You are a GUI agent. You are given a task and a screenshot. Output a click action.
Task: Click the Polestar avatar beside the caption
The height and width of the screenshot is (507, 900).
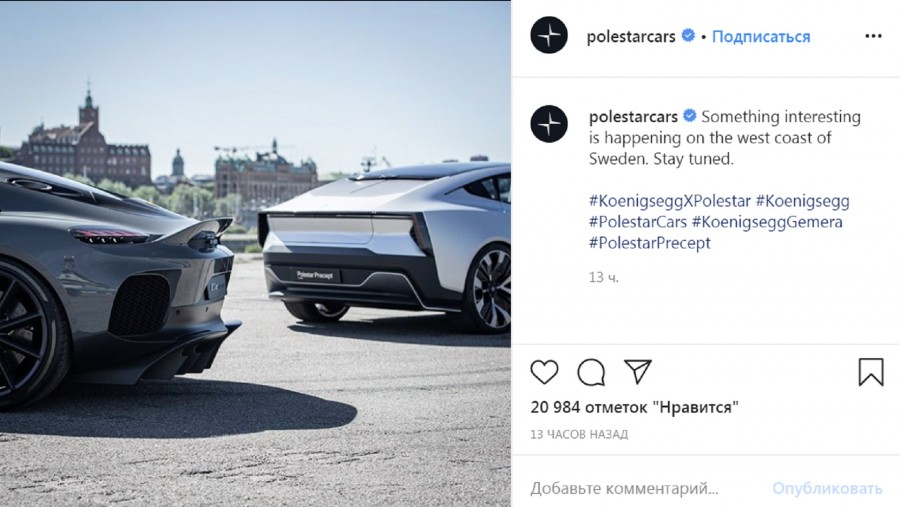549,124
